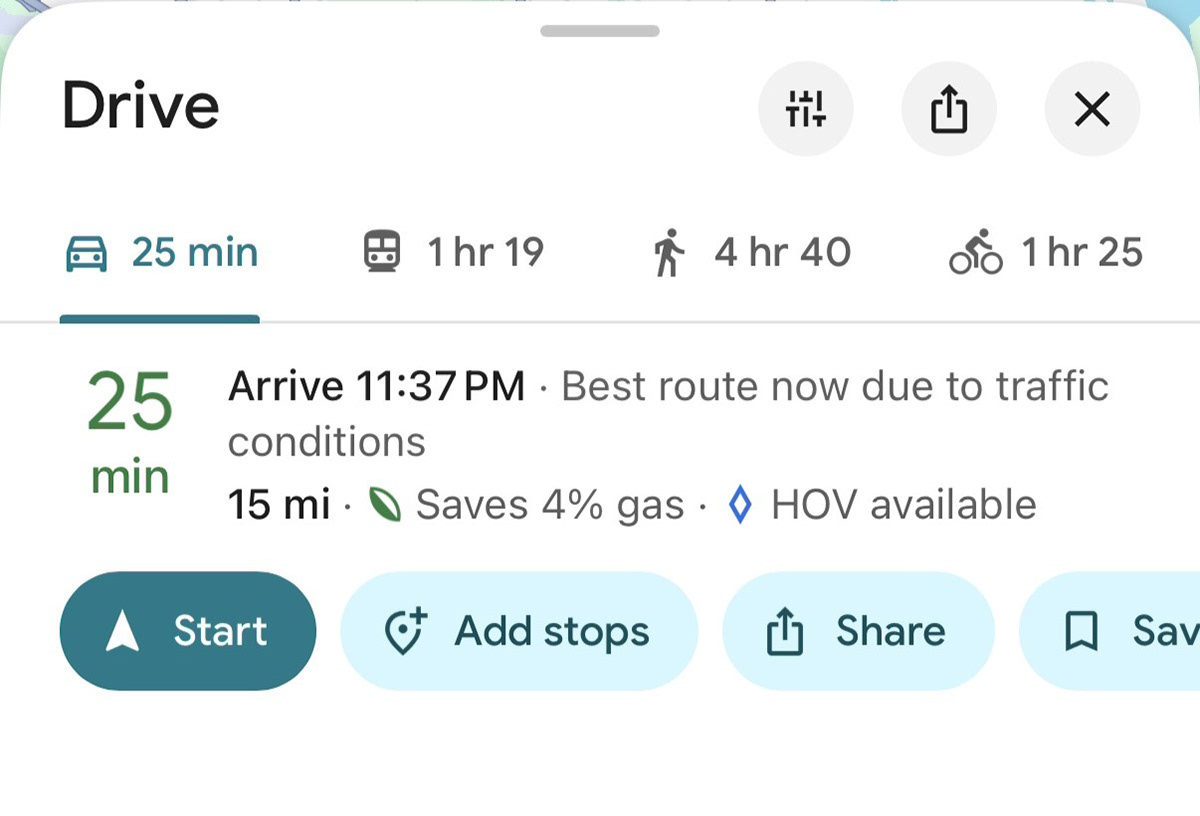The image size is (1200, 816).
Task: Click the Arrive 11:37 PM time
Action: 376,386
